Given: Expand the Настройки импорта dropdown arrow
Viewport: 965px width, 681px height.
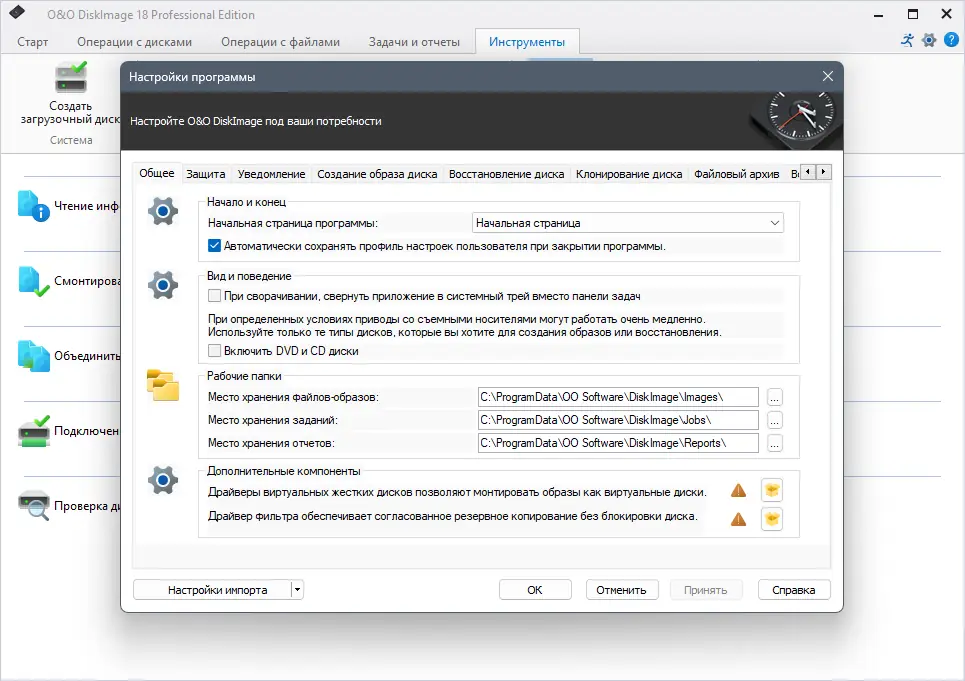Looking at the screenshot, I should [x=297, y=589].
